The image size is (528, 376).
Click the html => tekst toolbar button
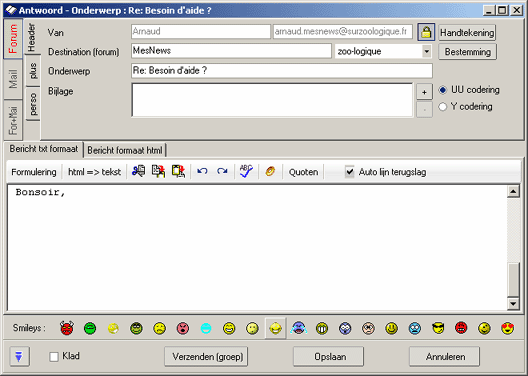[94, 172]
